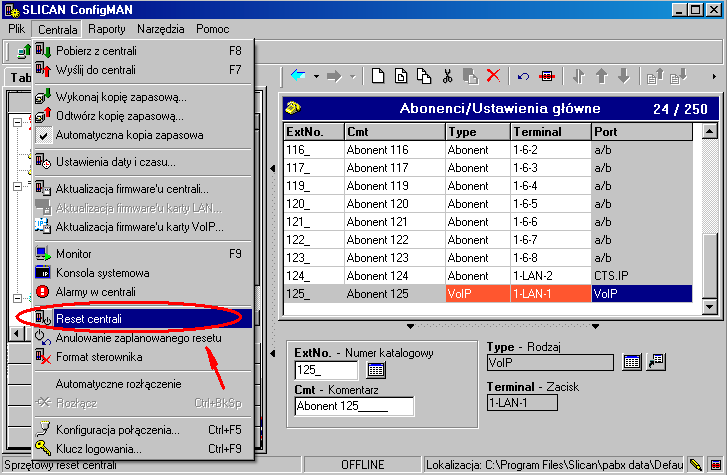Click the down arrow move icon in toolbar
This screenshot has height=475, width=727.
pyautogui.click(x=624, y=76)
